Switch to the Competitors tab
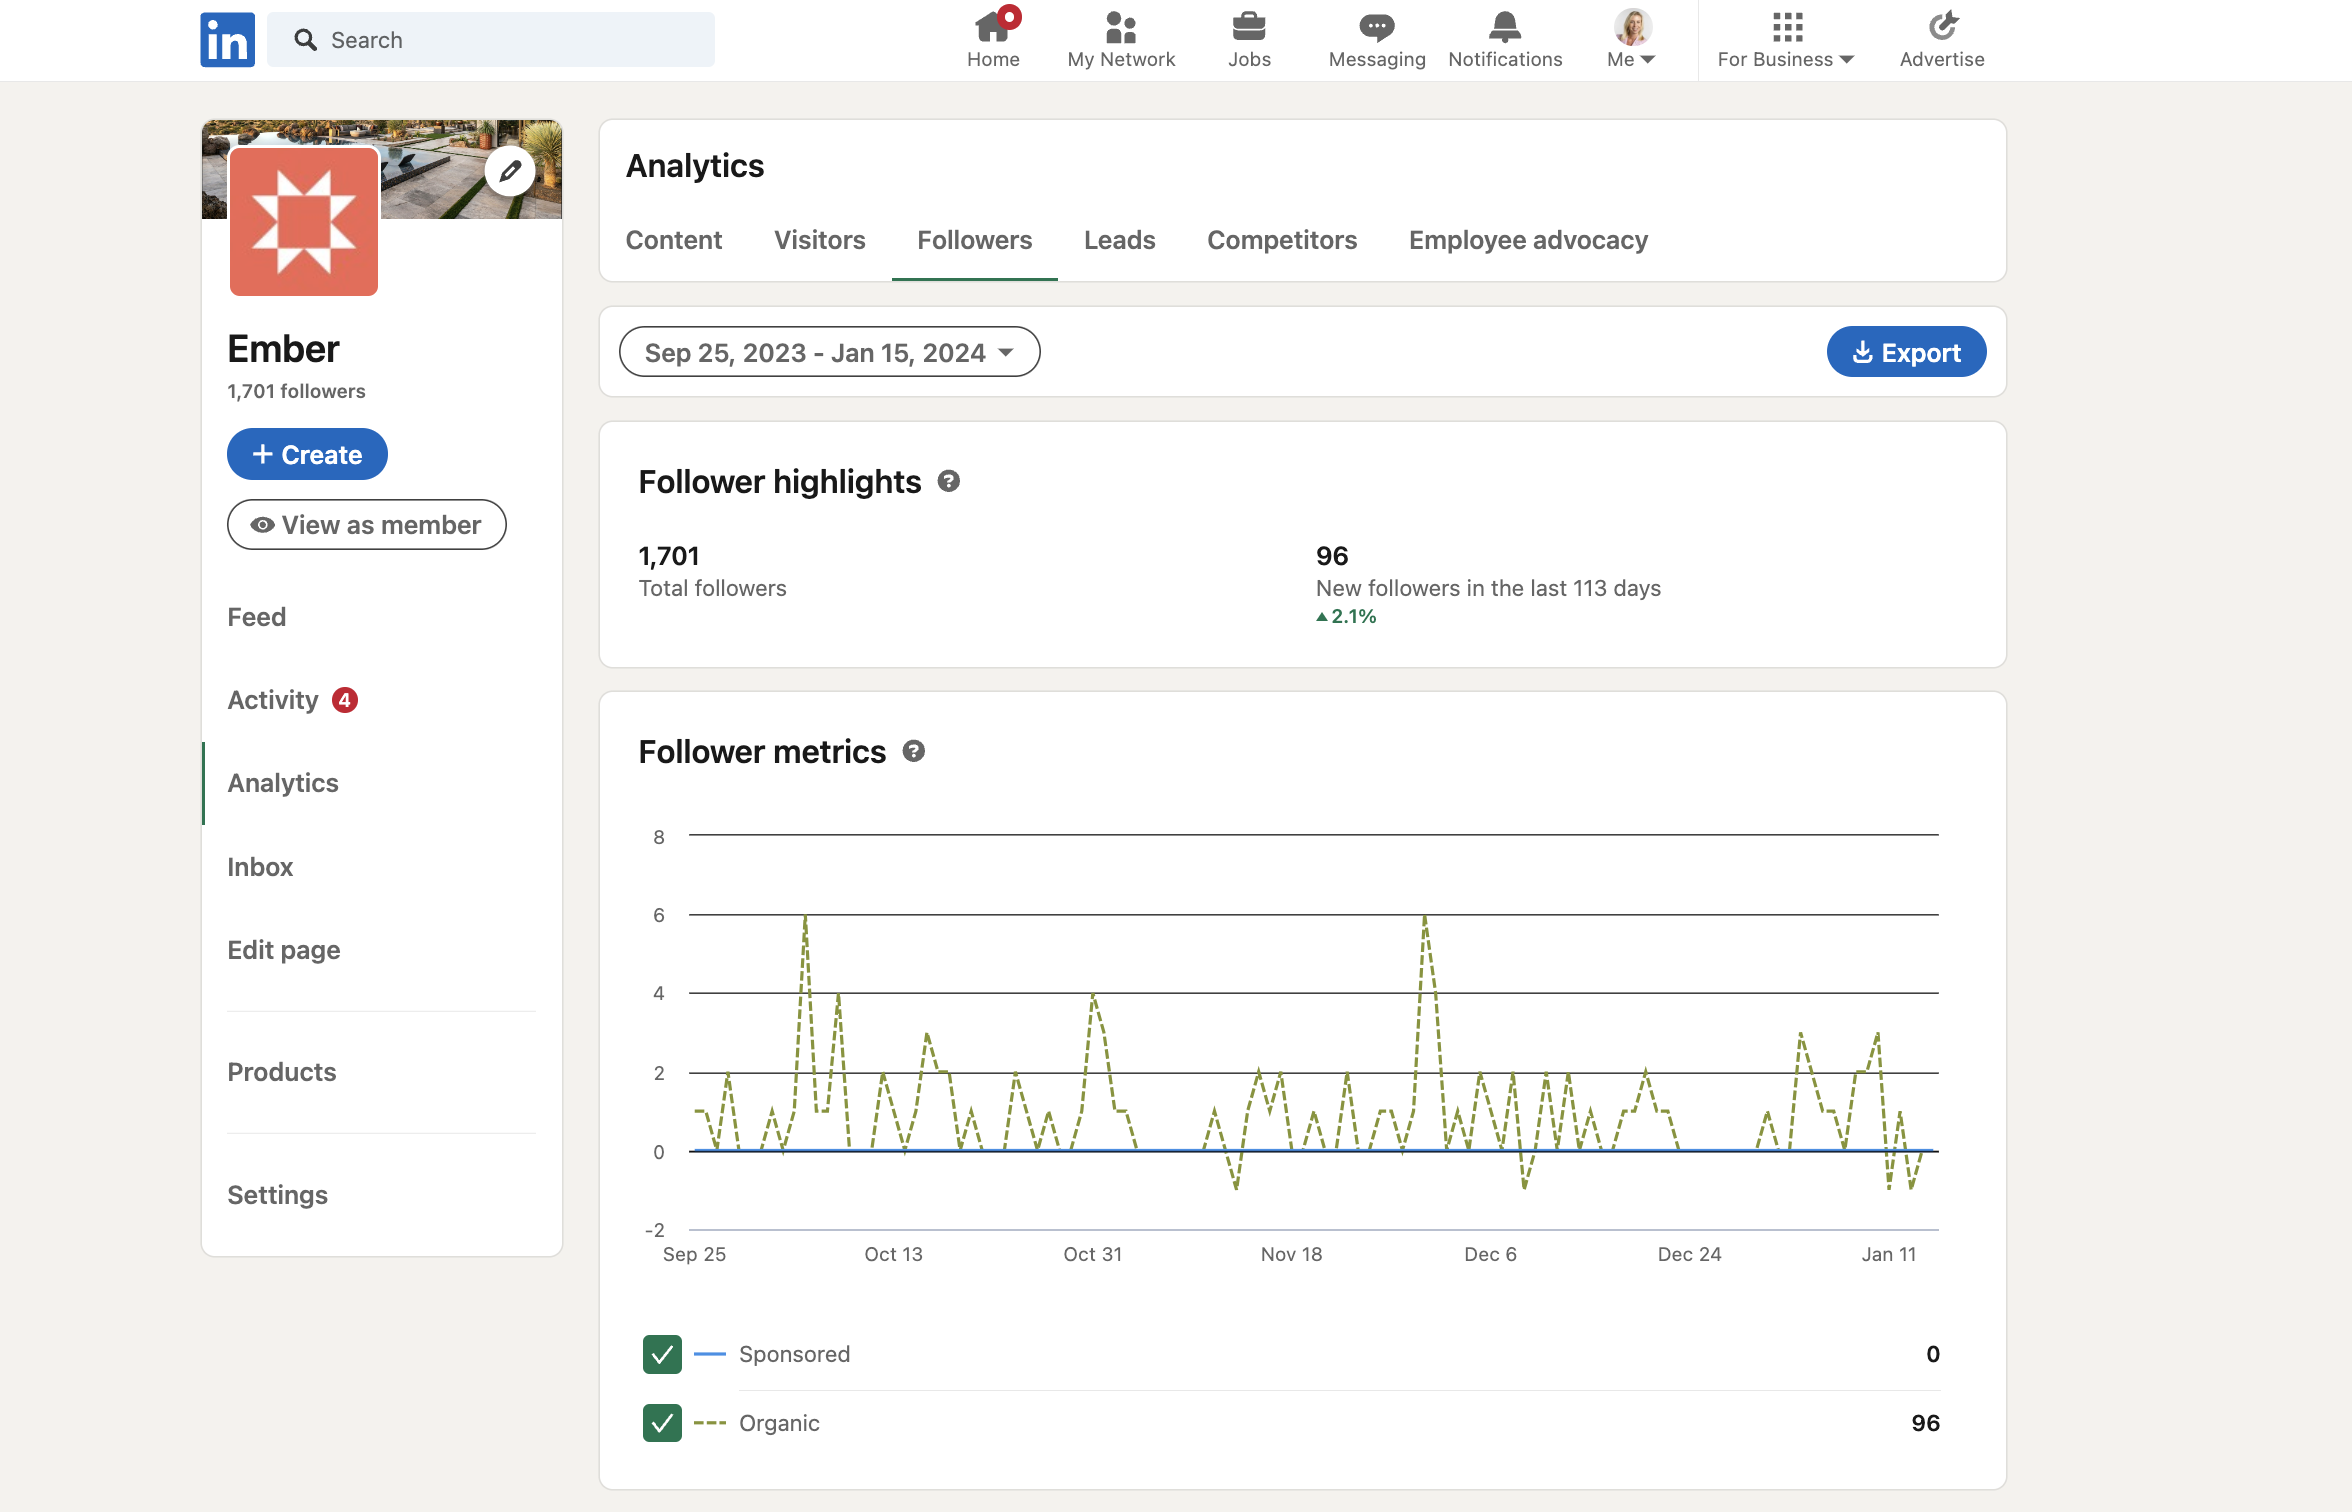The image size is (2352, 1512). click(1281, 240)
